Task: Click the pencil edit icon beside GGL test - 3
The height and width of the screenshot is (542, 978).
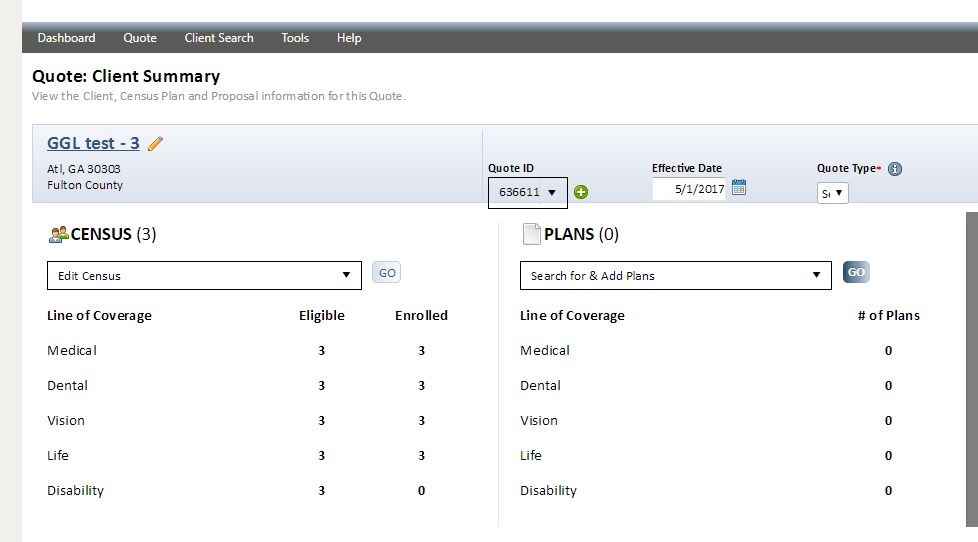Action: (x=155, y=144)
